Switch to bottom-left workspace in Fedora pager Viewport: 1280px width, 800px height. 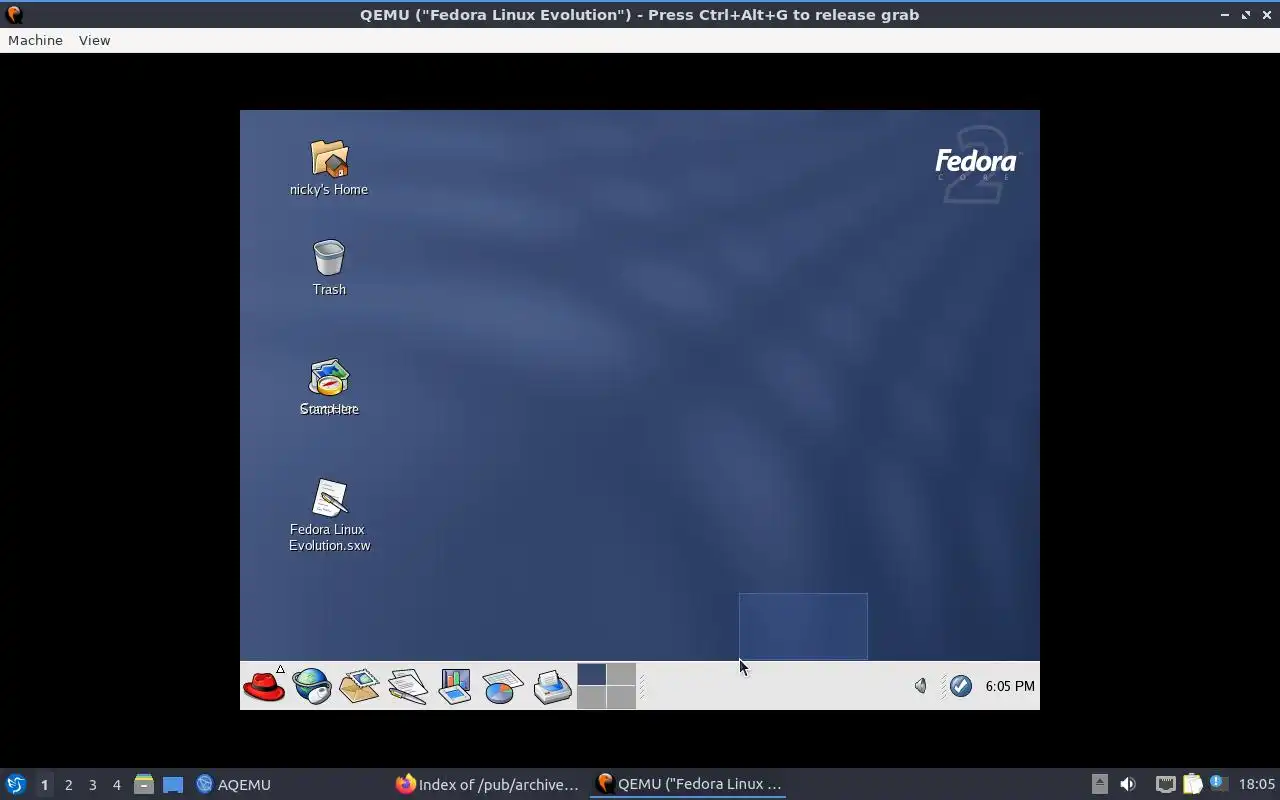pyautogui.click(x=592, y=697)
